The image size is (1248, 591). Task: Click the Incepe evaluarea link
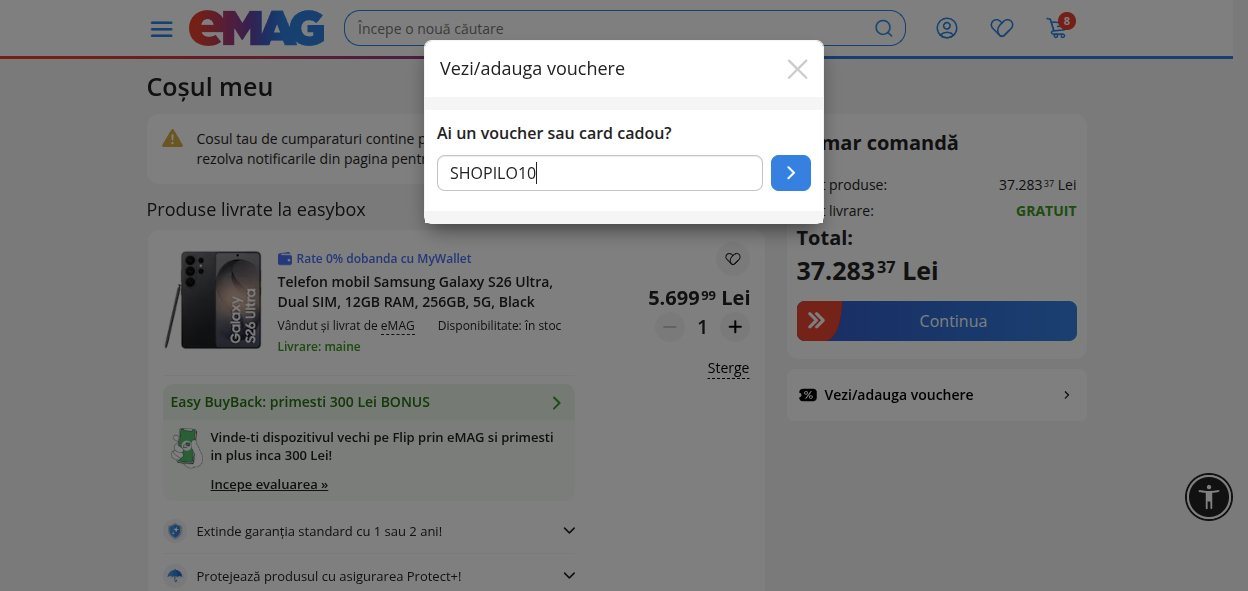[x=269, y=484]
